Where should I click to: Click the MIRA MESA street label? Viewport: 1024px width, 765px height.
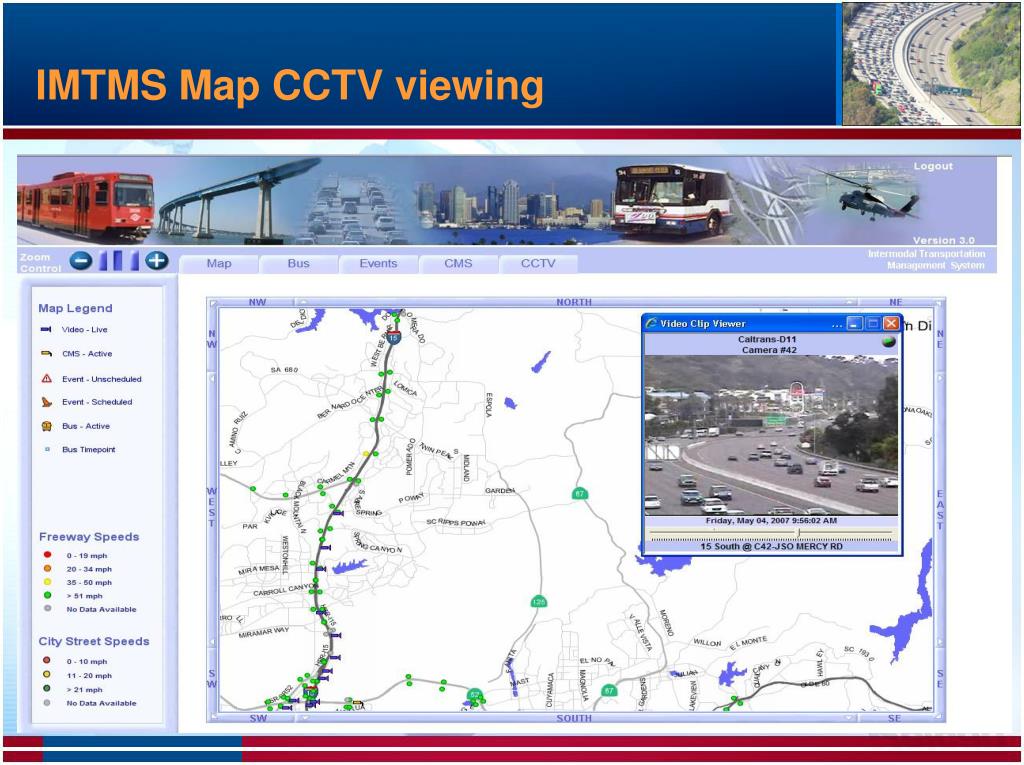click(x=259, y=570)
